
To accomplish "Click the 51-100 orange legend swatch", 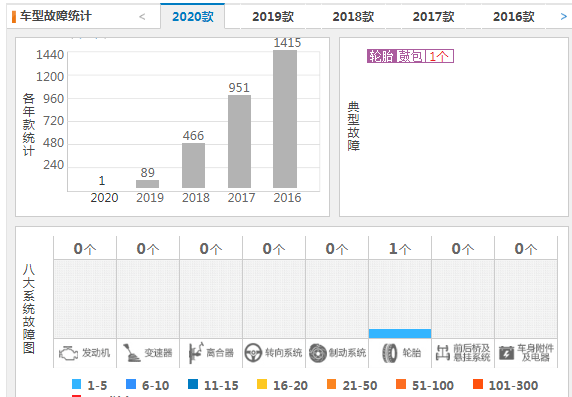I will tap(401, 384).
